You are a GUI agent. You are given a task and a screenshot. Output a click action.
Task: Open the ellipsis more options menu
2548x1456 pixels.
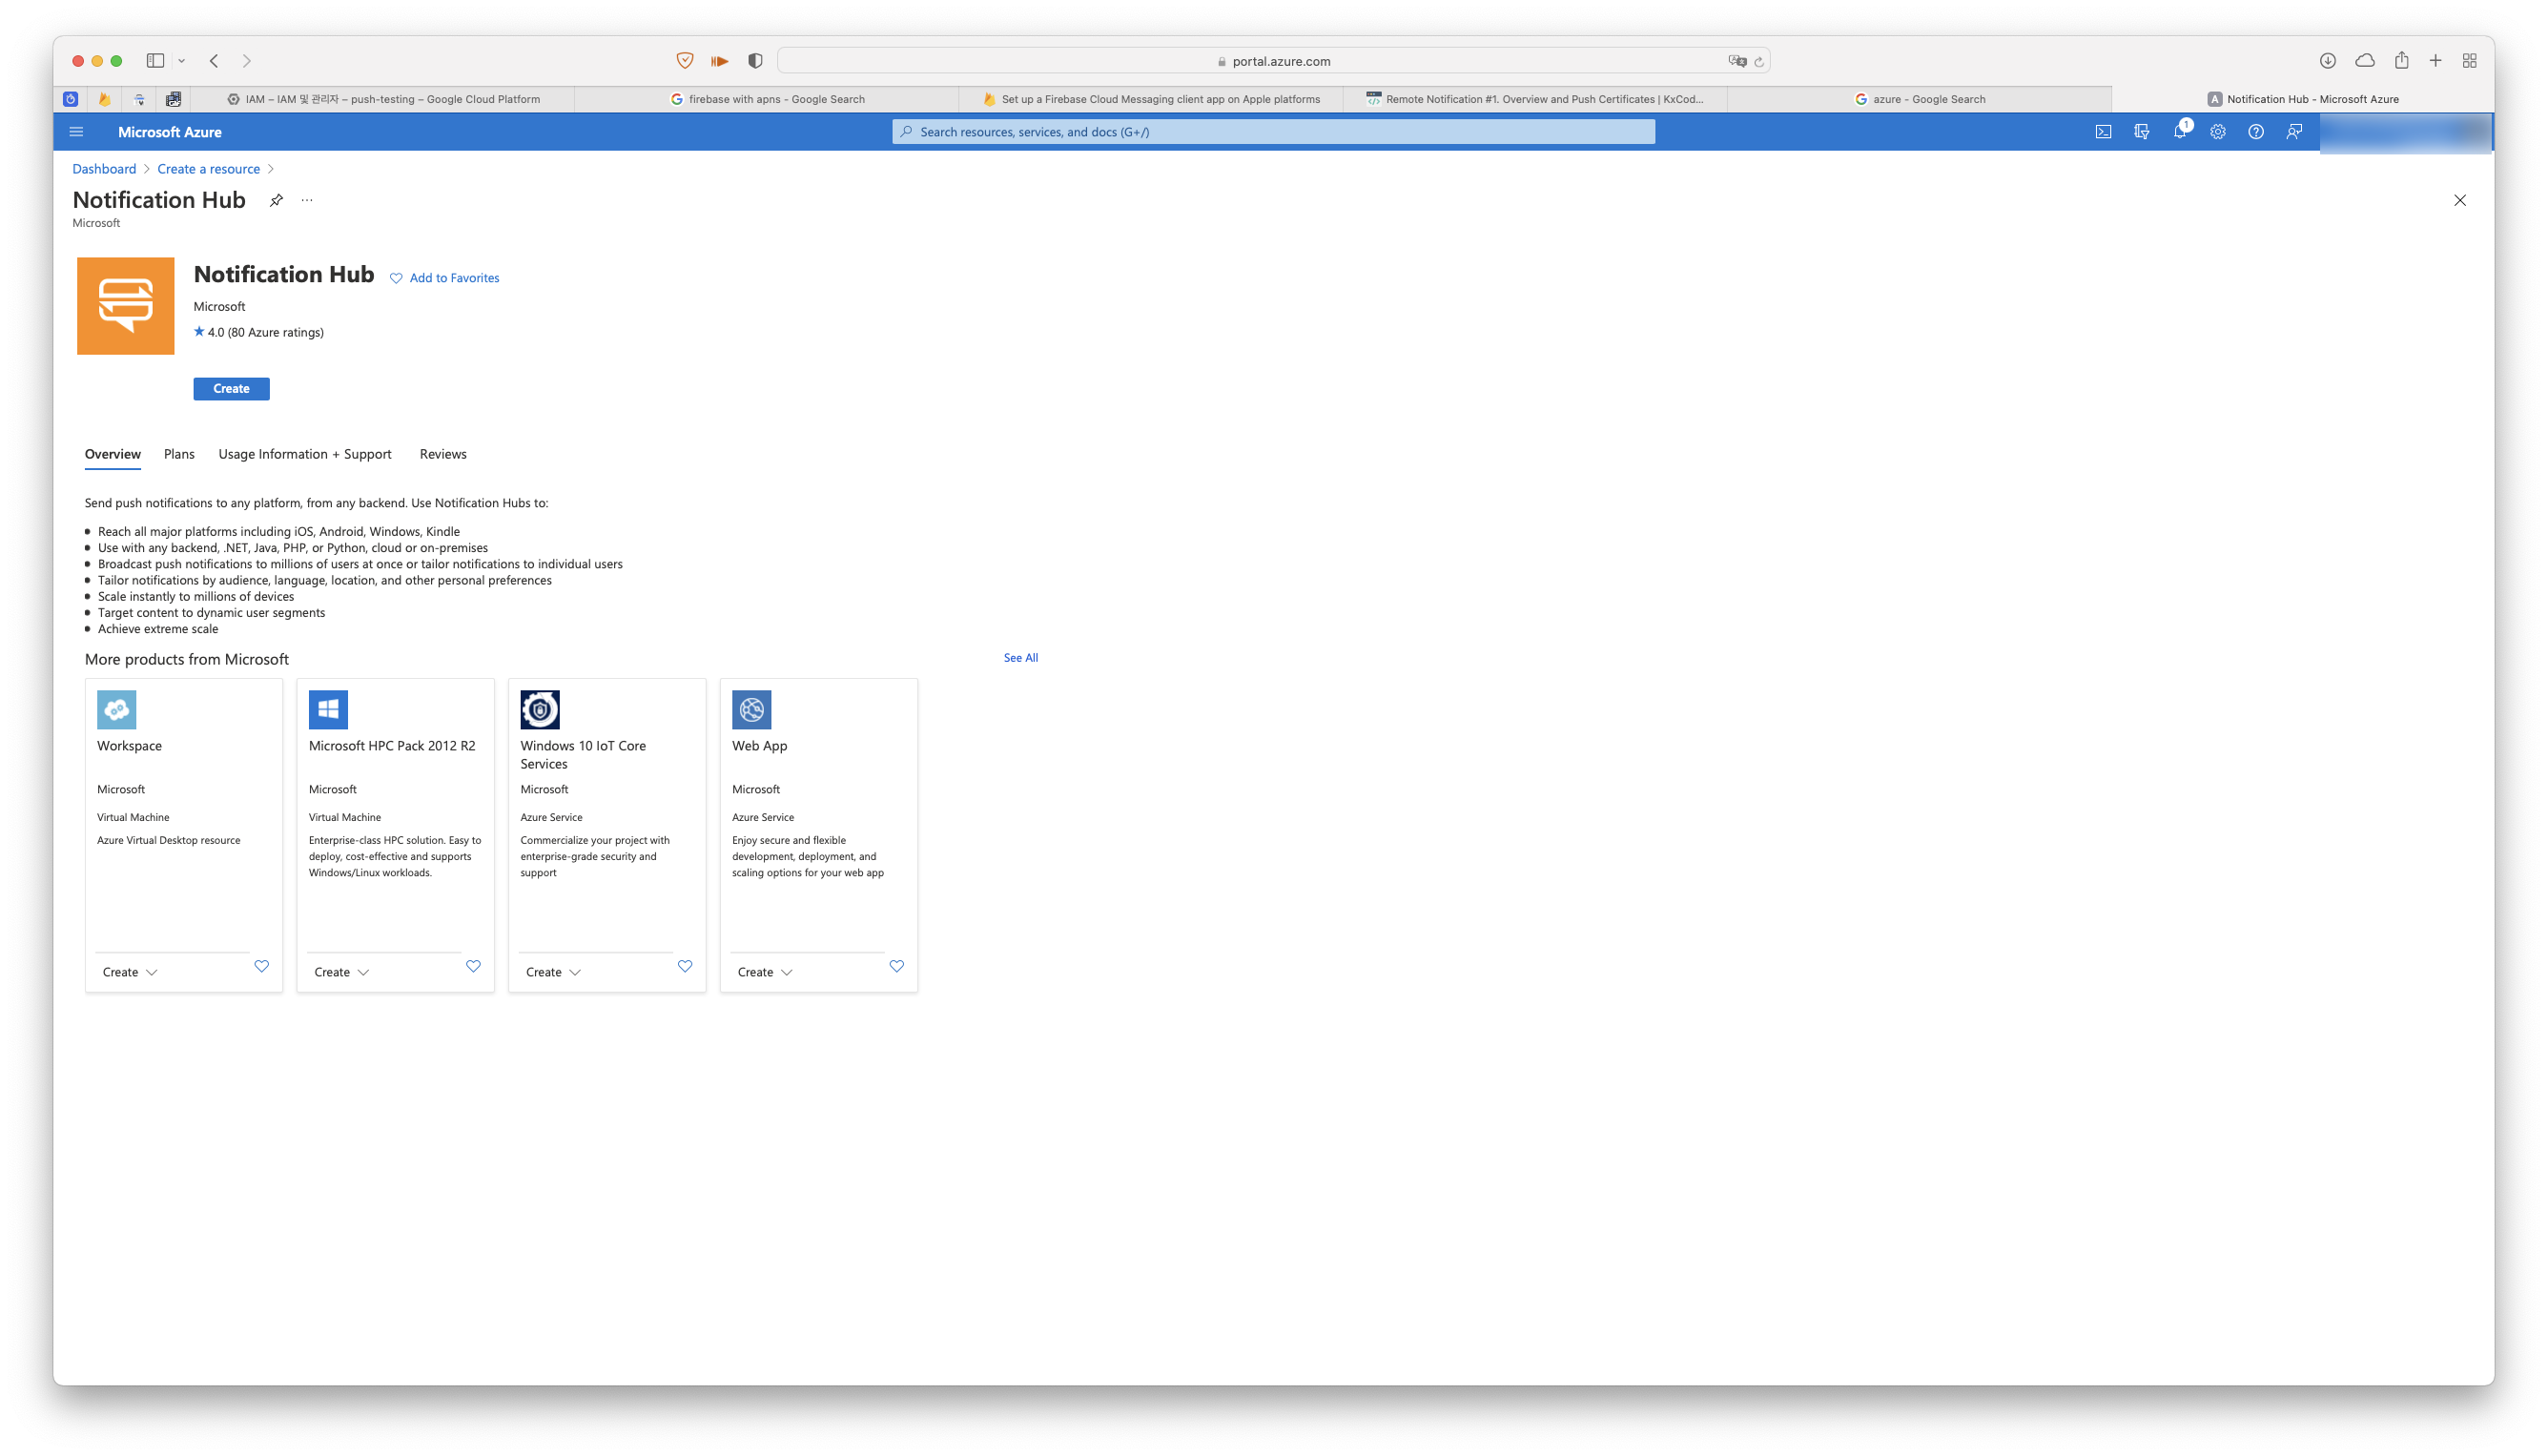pos(307,200)
